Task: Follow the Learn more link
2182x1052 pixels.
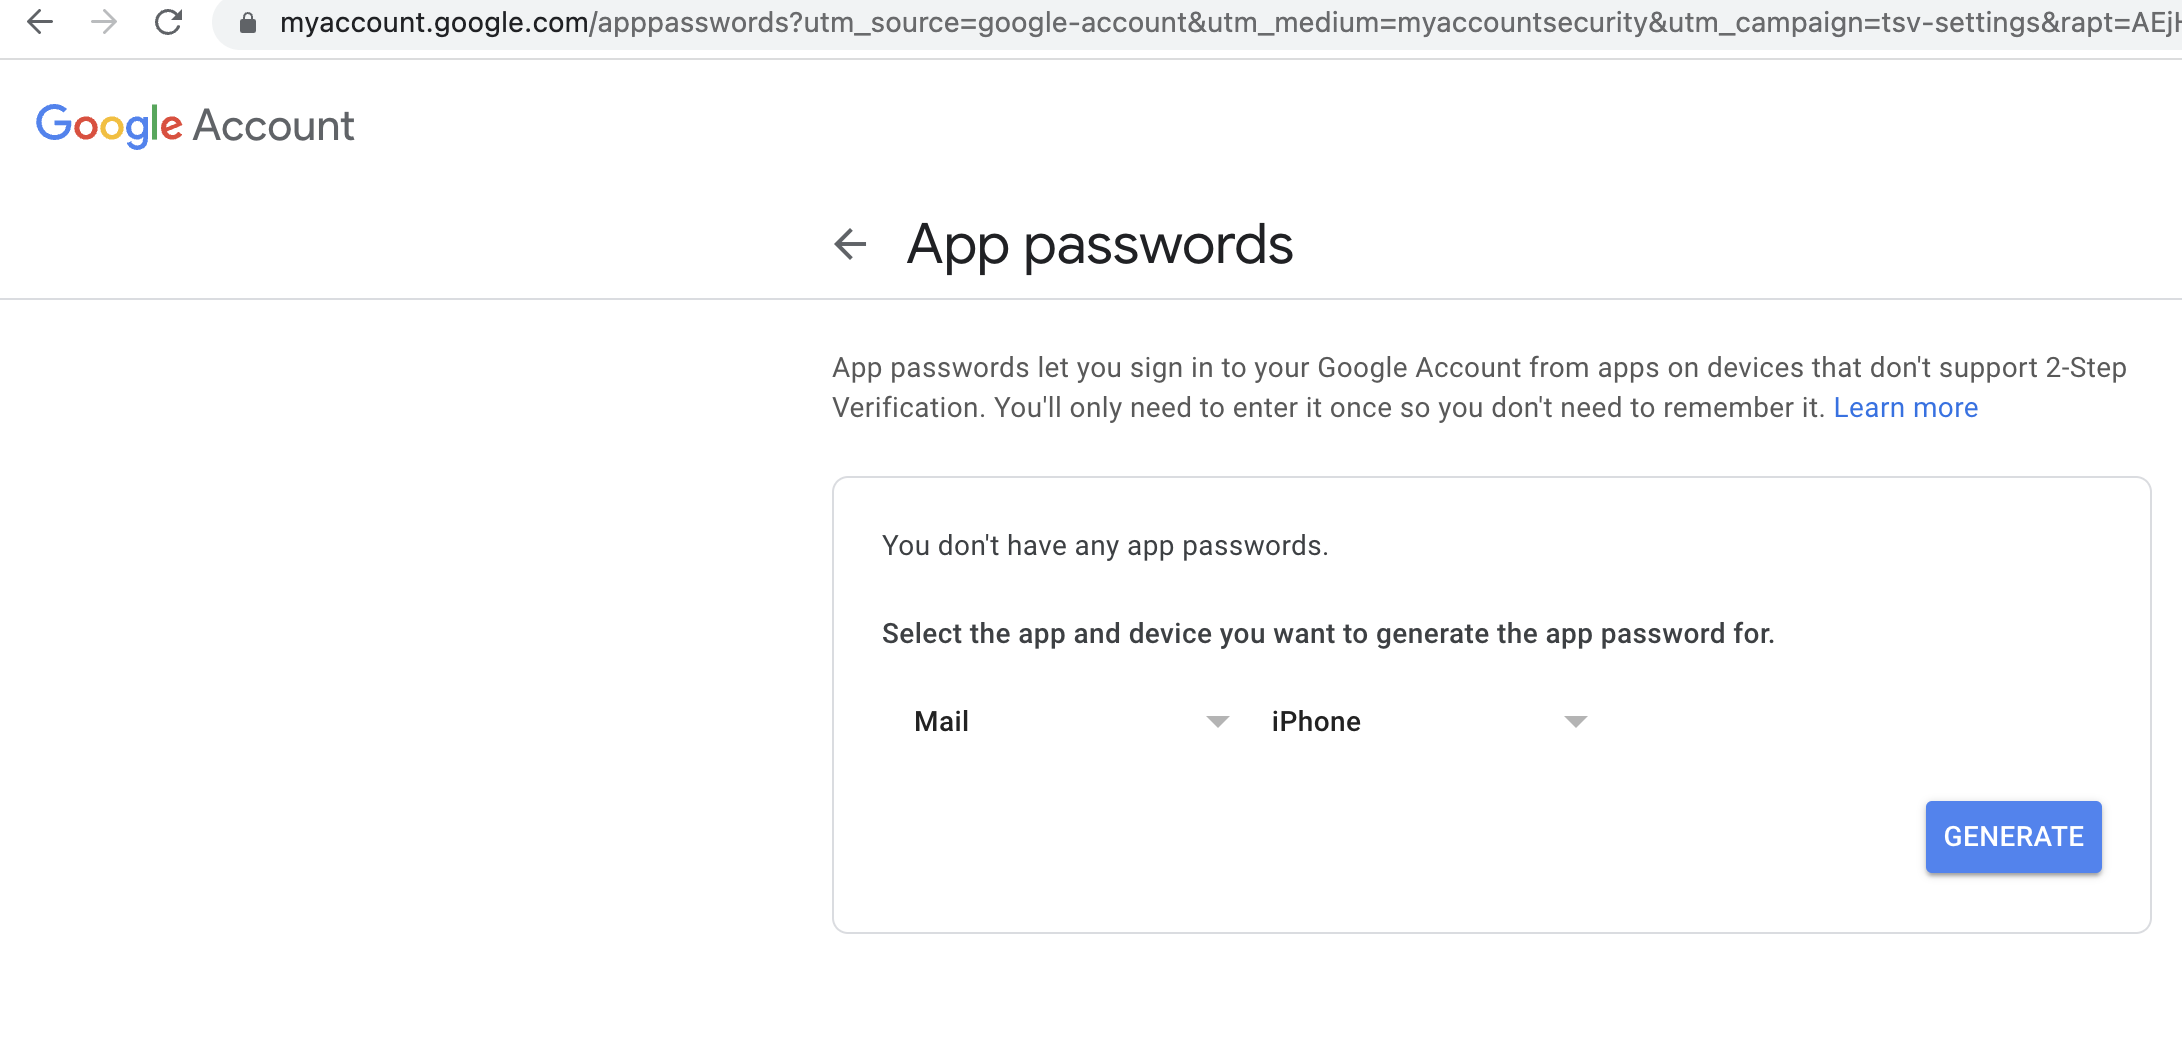Action: (1905, 408)
